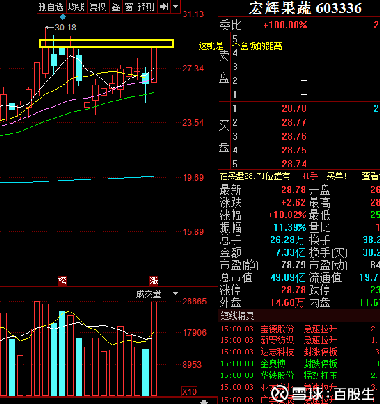Click the red marker tag left of 涨
This screenshot has width=380, height=404.
pos(62,281)
